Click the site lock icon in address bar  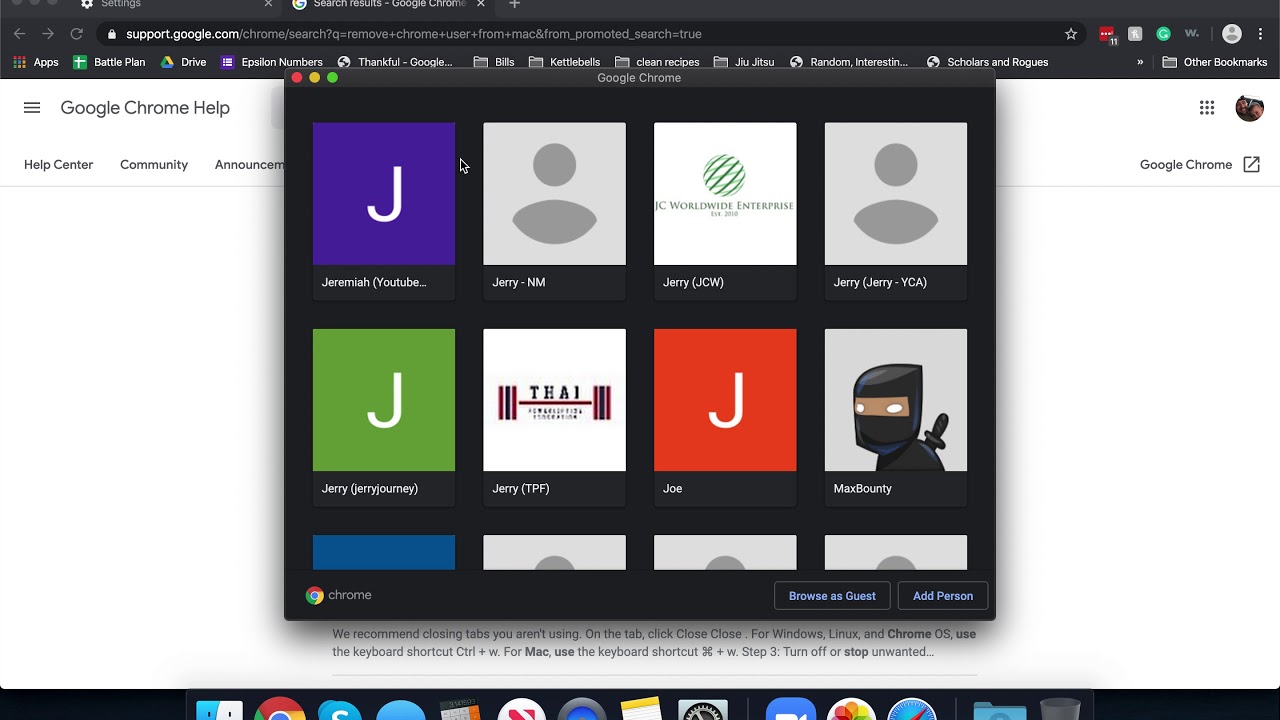(111, 34)
